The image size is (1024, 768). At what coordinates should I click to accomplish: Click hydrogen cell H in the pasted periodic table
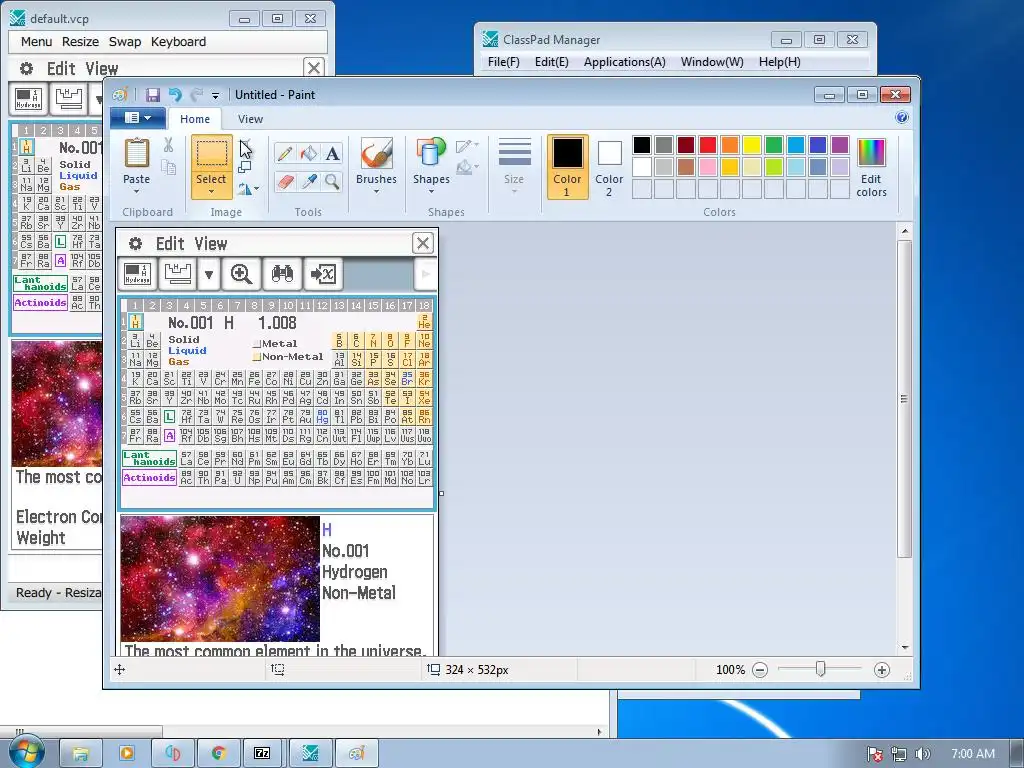[136, 322]
